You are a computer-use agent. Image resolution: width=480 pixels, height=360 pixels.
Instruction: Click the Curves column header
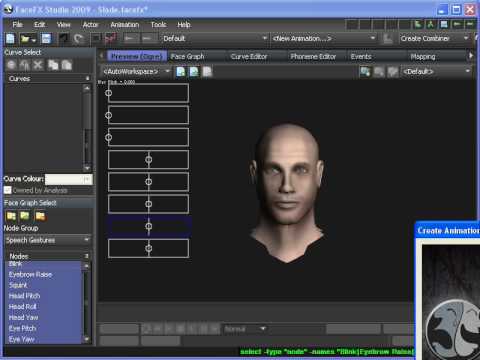(48, 78)
